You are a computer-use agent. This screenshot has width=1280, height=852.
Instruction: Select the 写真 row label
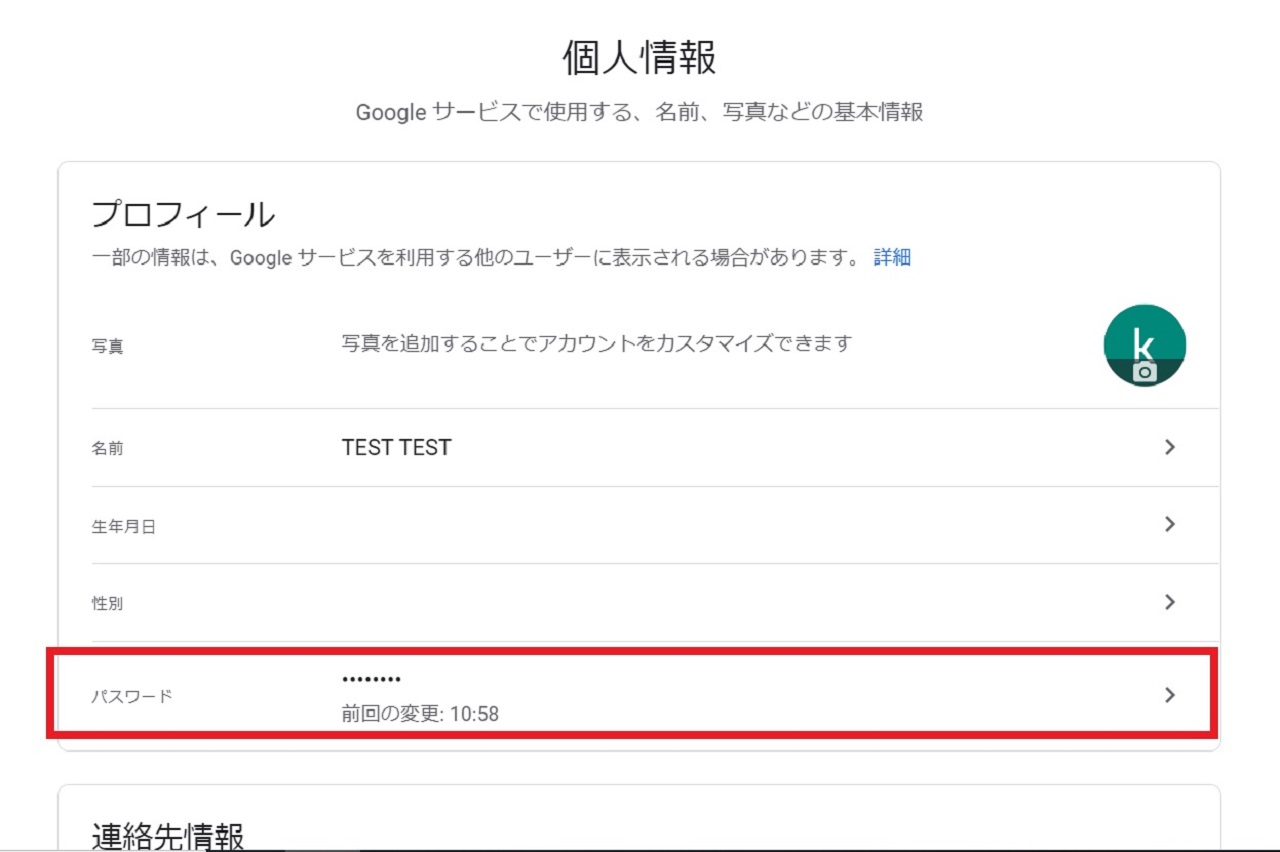(x=108, y=349)
